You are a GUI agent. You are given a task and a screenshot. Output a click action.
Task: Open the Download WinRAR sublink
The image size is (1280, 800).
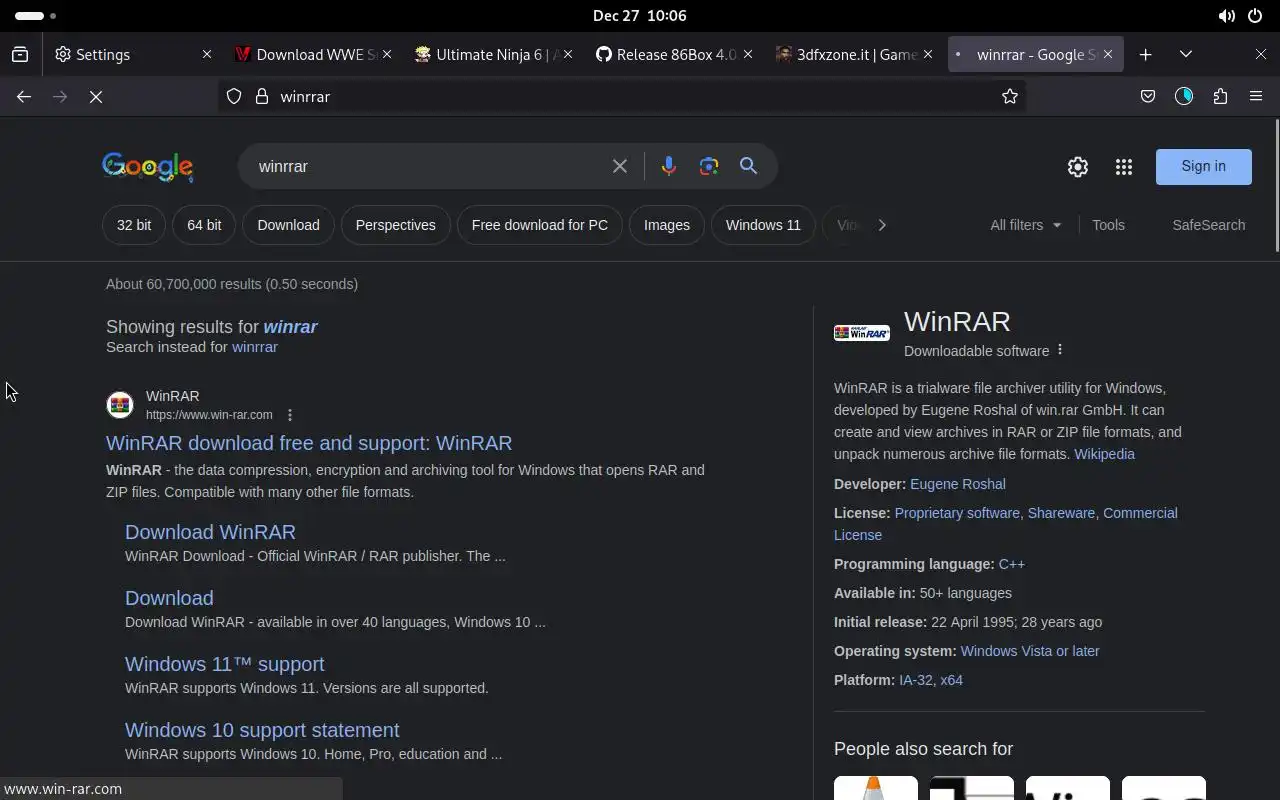pos(210,532)
